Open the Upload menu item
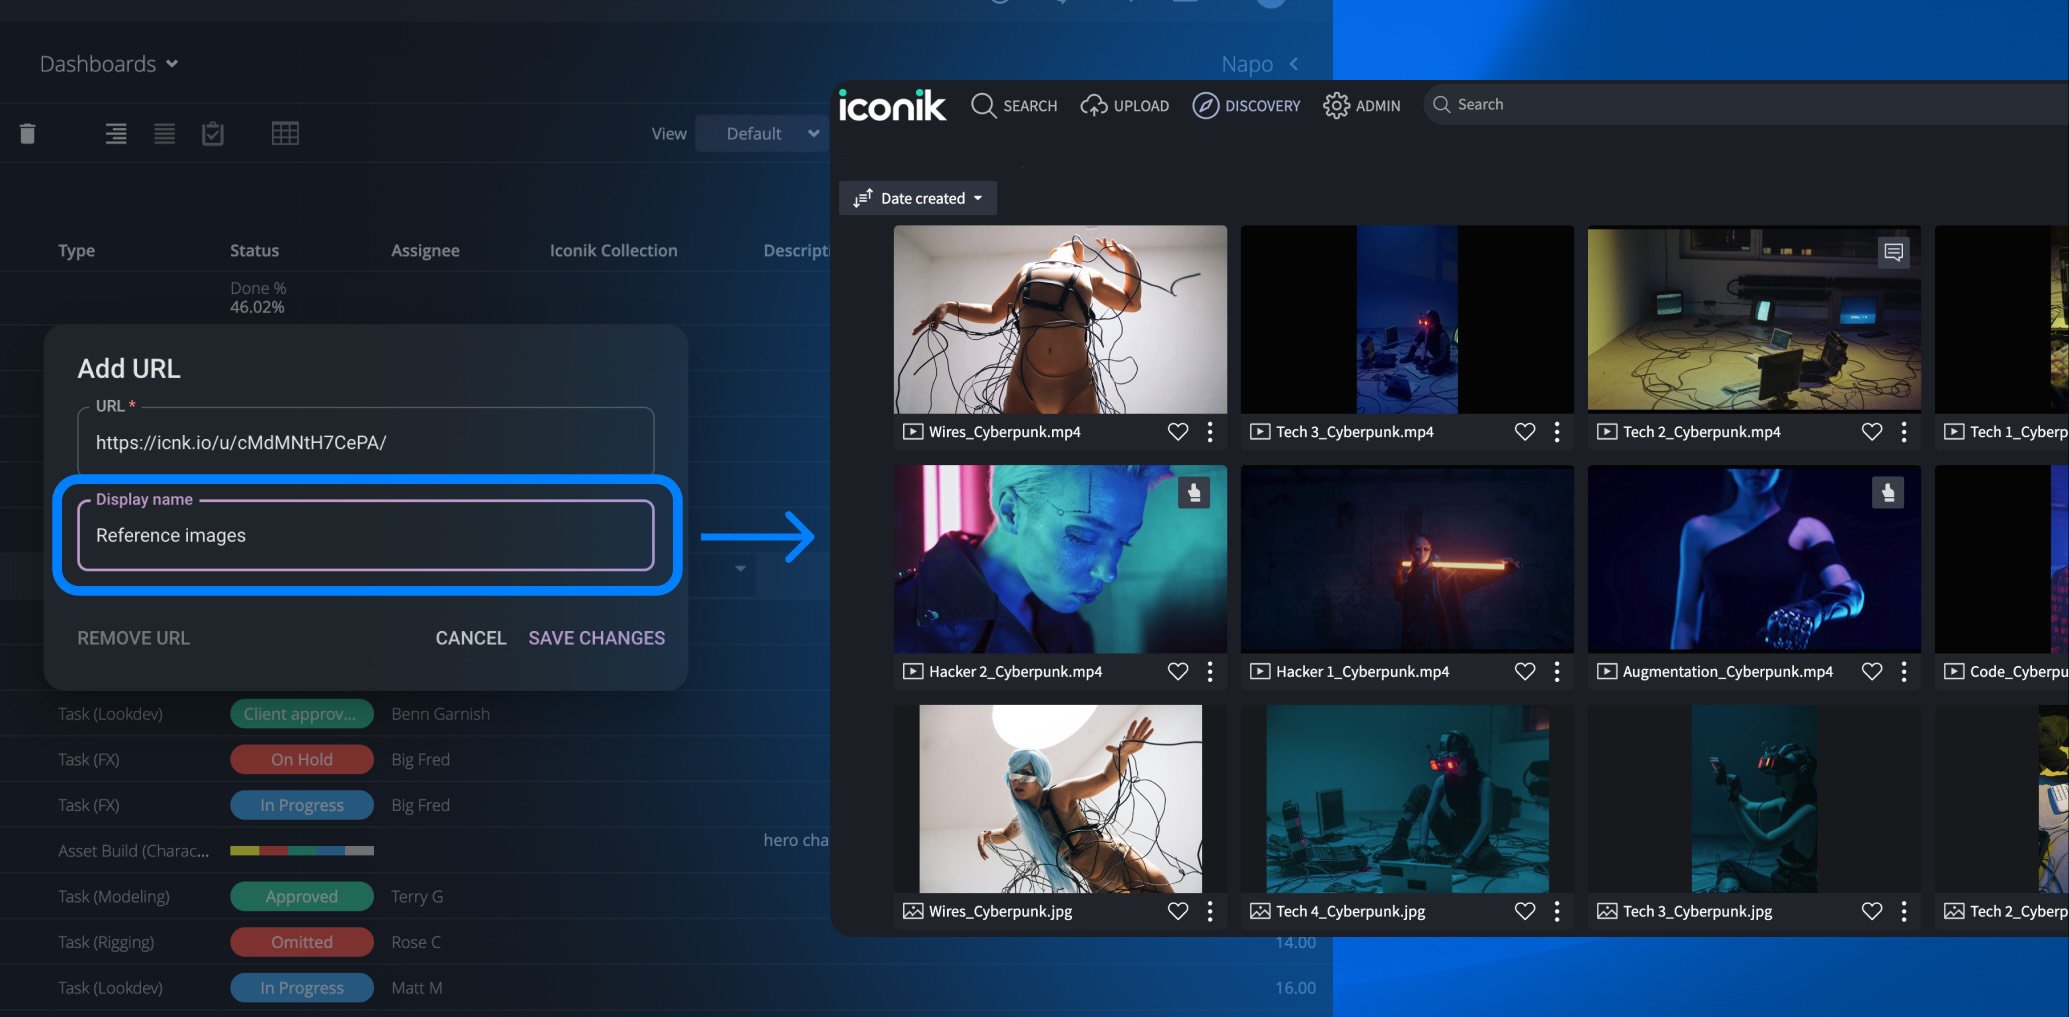The image size is (2069, 1017). tap(1125, 106)
